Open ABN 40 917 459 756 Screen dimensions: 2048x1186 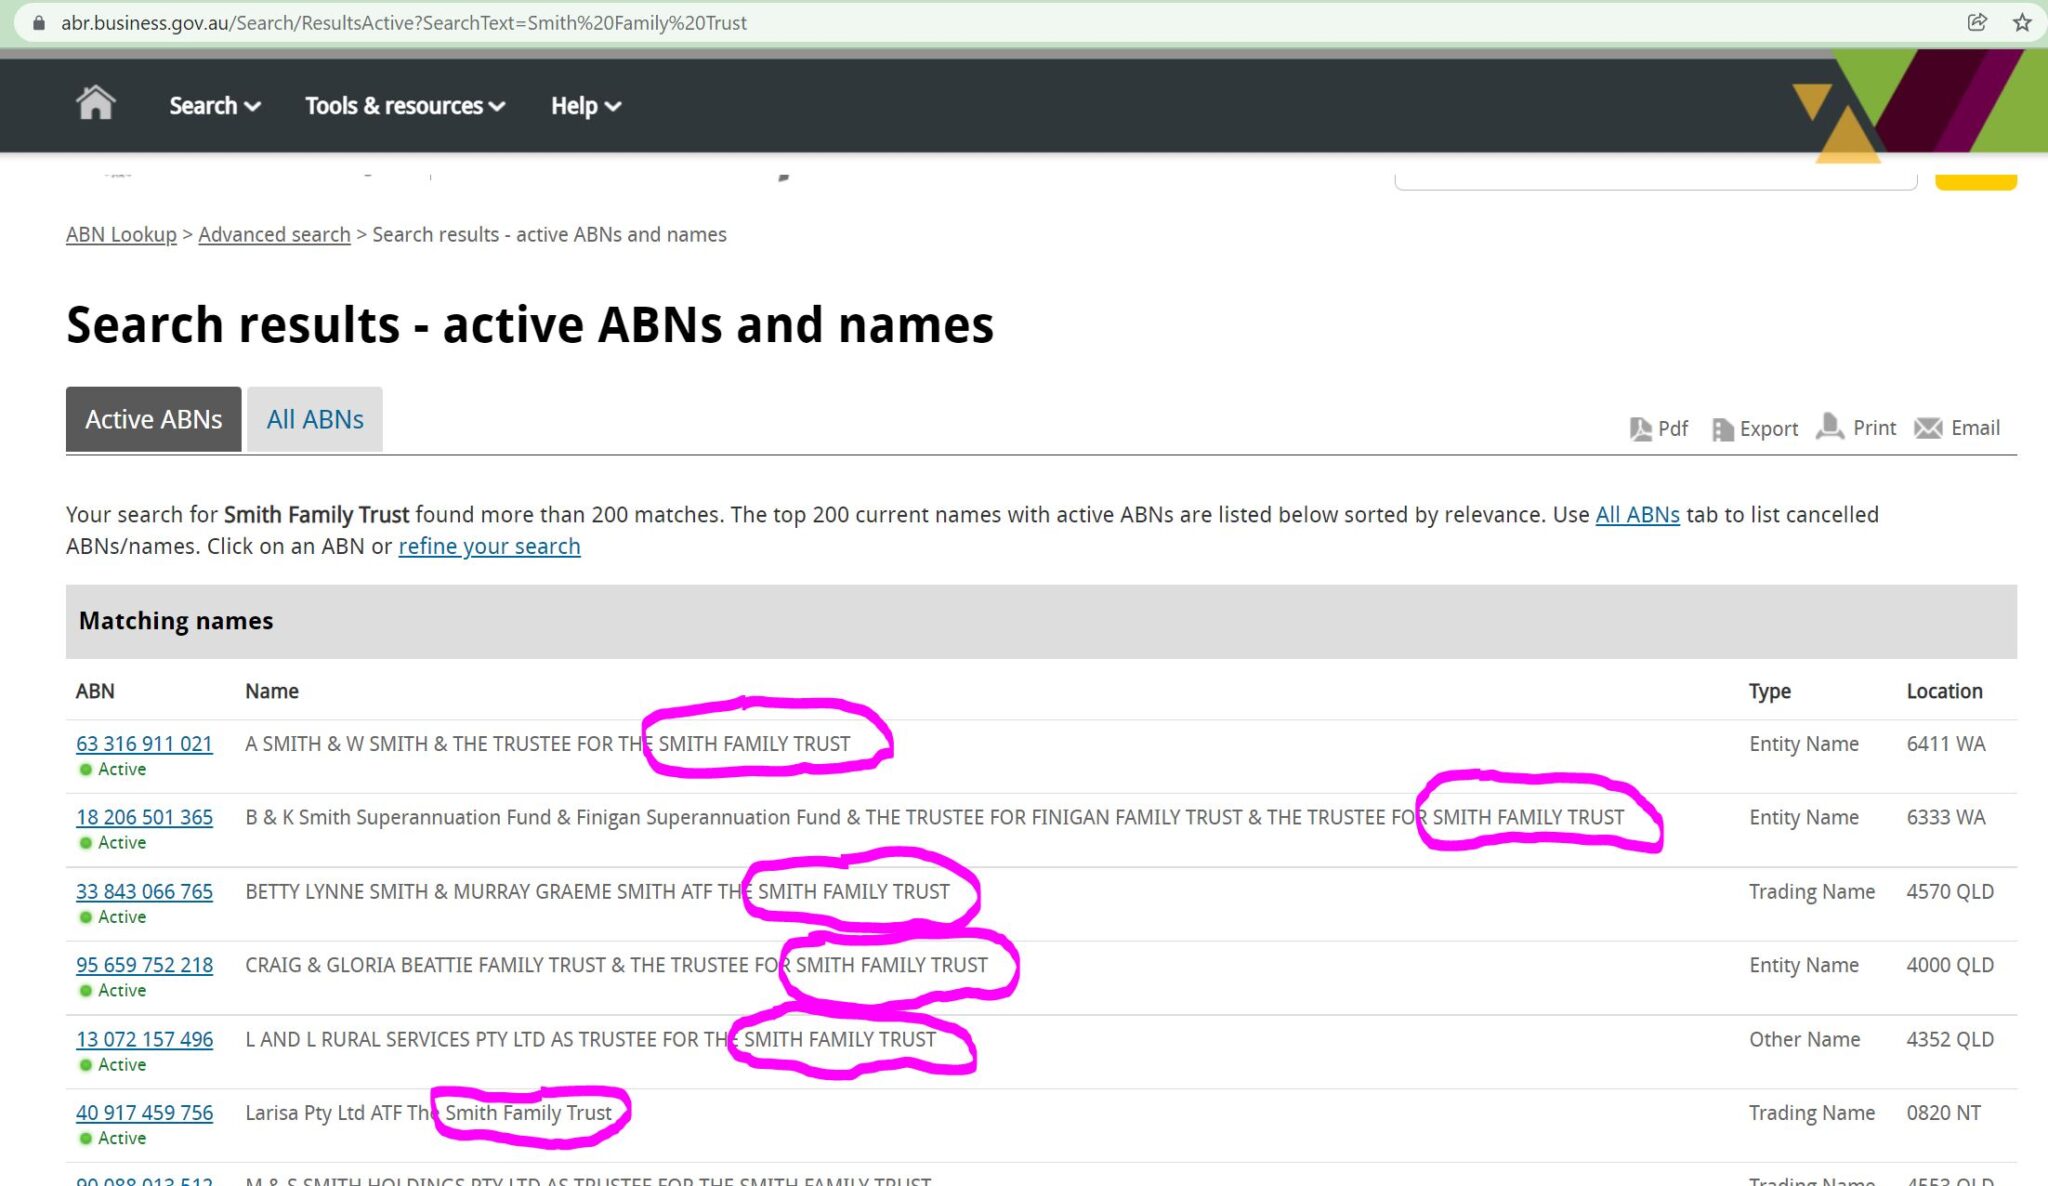[144, 1113]
